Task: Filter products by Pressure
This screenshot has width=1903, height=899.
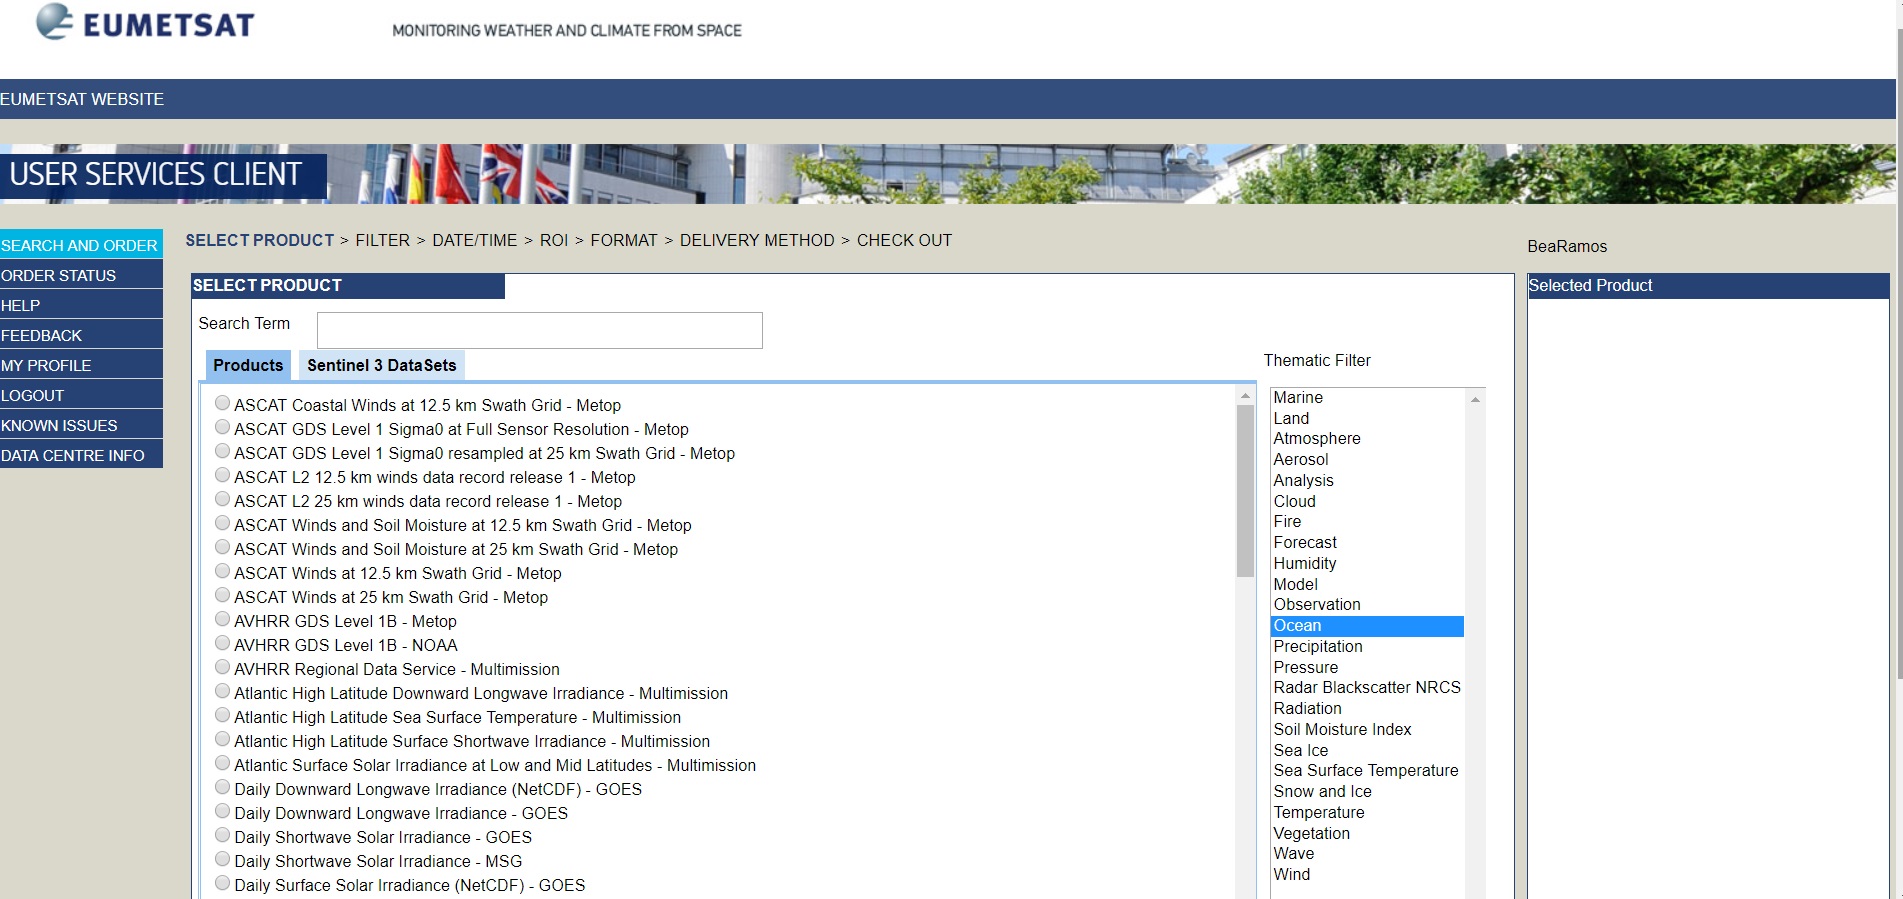Action: point(1367,667)
